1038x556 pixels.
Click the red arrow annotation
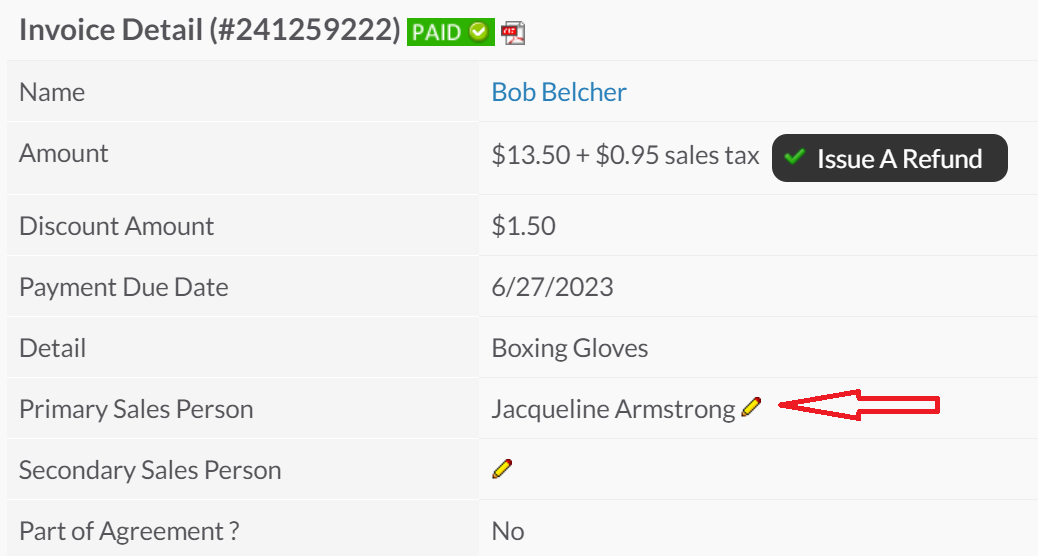click(x=859, y=405)
